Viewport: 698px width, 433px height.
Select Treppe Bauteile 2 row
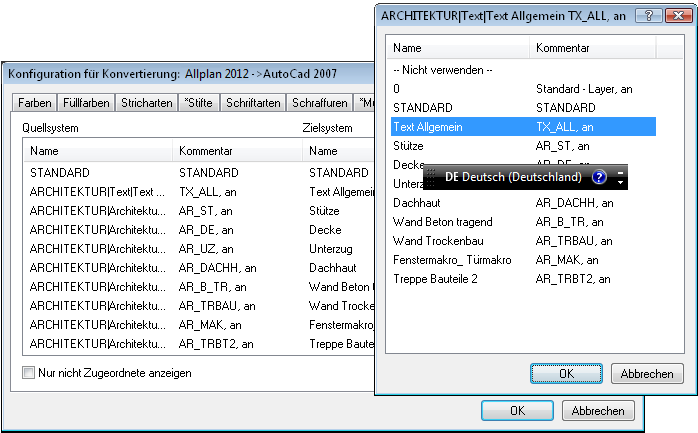point(523,279)
